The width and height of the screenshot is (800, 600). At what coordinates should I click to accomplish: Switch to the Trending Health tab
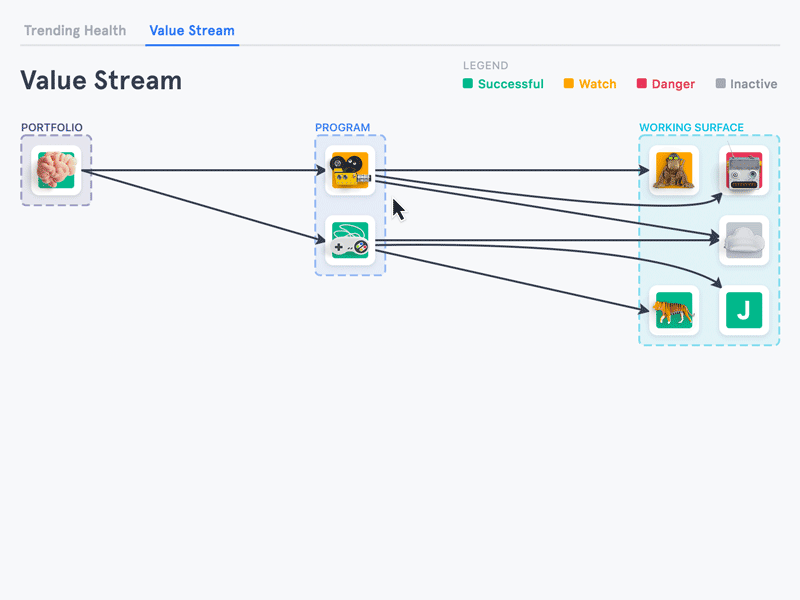pos(74,30)
